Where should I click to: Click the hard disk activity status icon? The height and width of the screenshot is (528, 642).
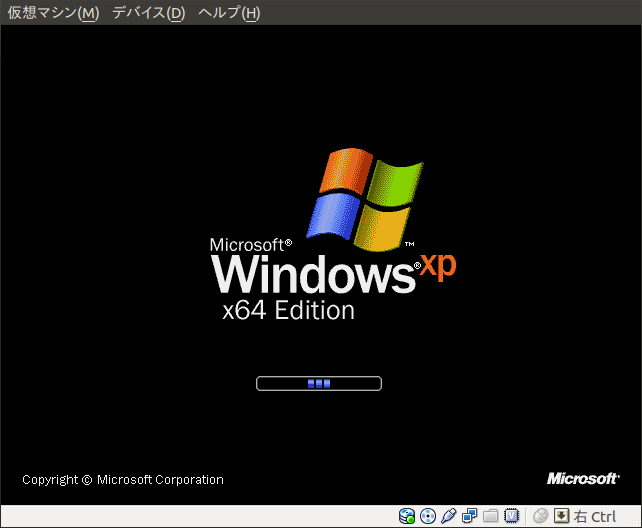pyautogui.click(x=407, y=516)
